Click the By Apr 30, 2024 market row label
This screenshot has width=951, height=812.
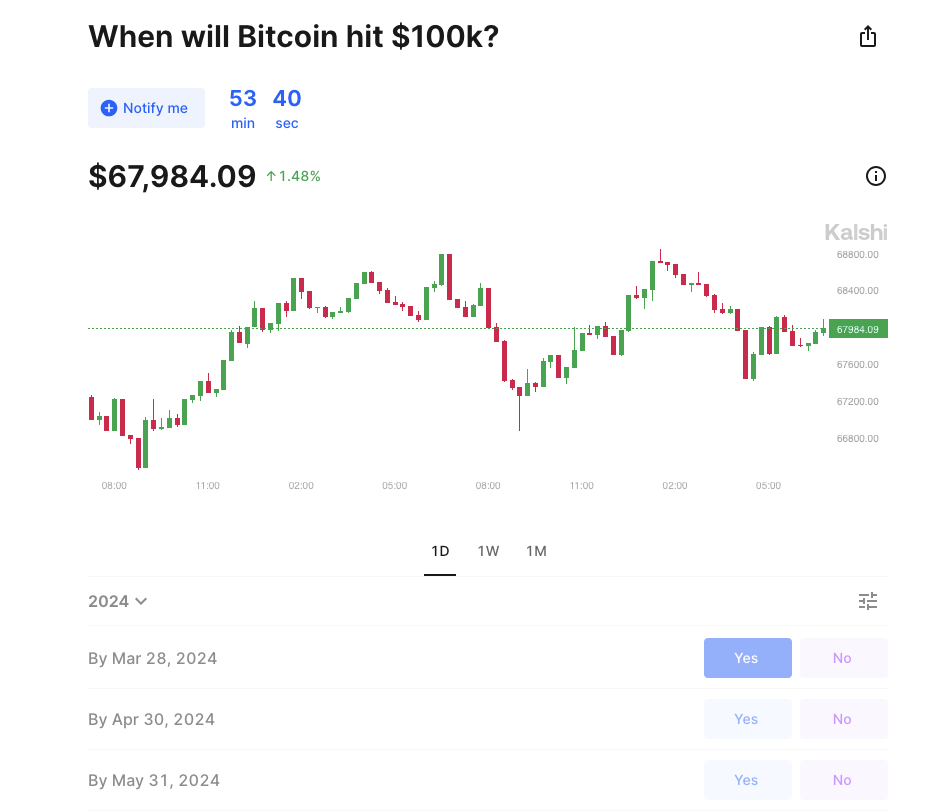pyautogui.click(x=151, y=719)
